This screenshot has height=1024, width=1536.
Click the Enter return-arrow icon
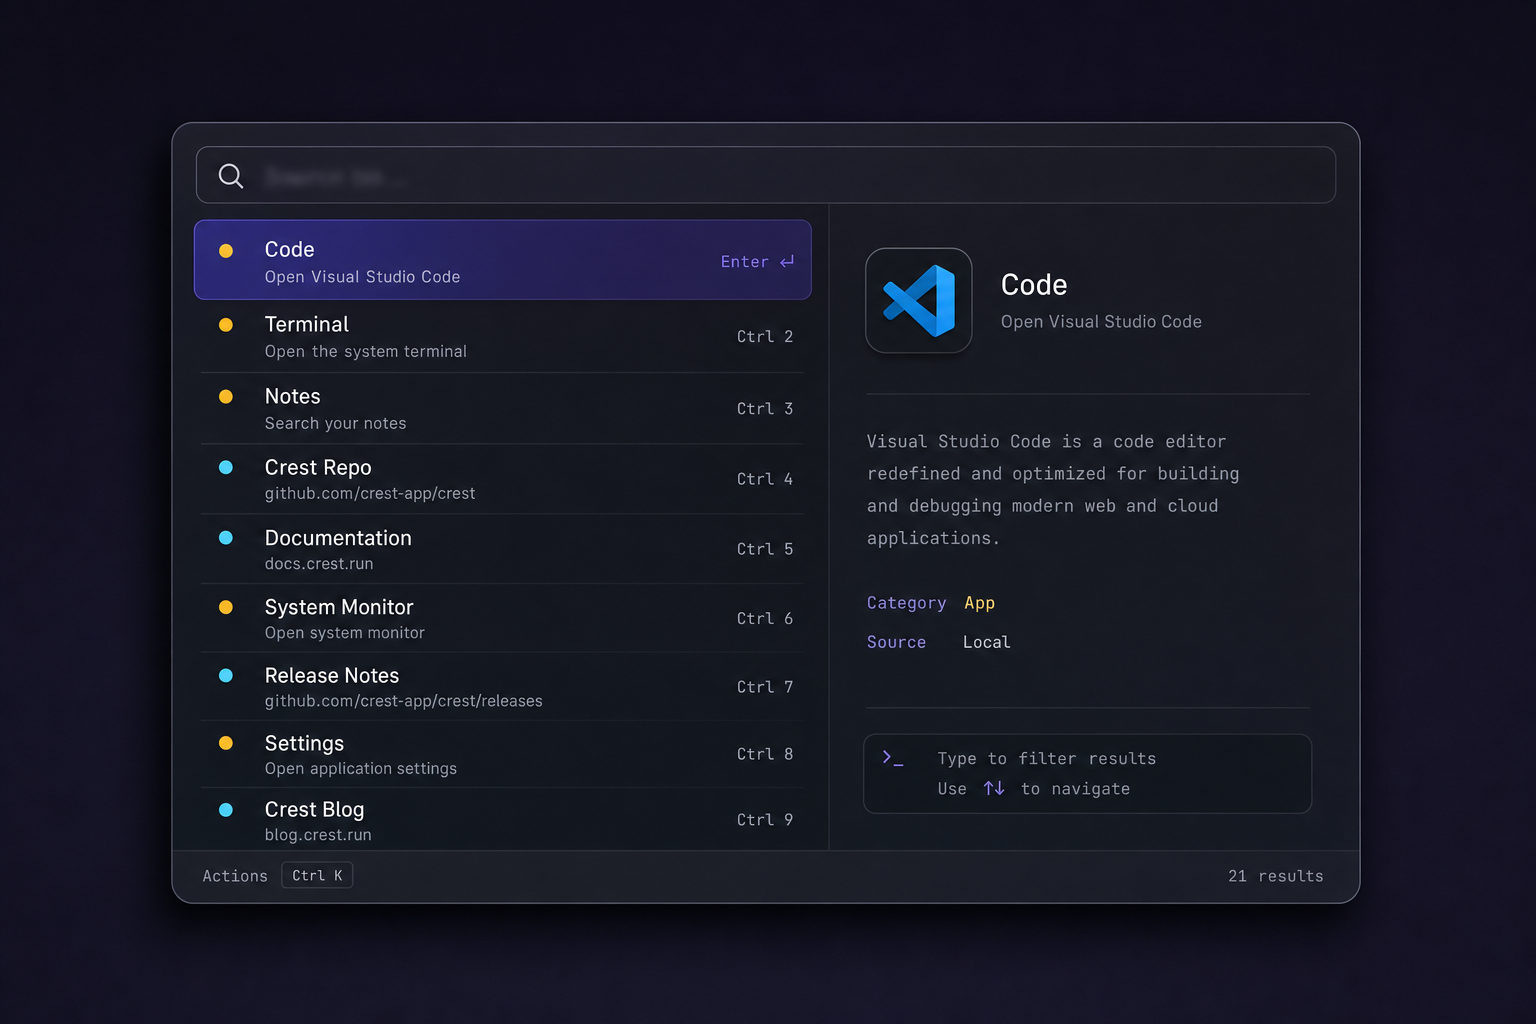point(787,261)
